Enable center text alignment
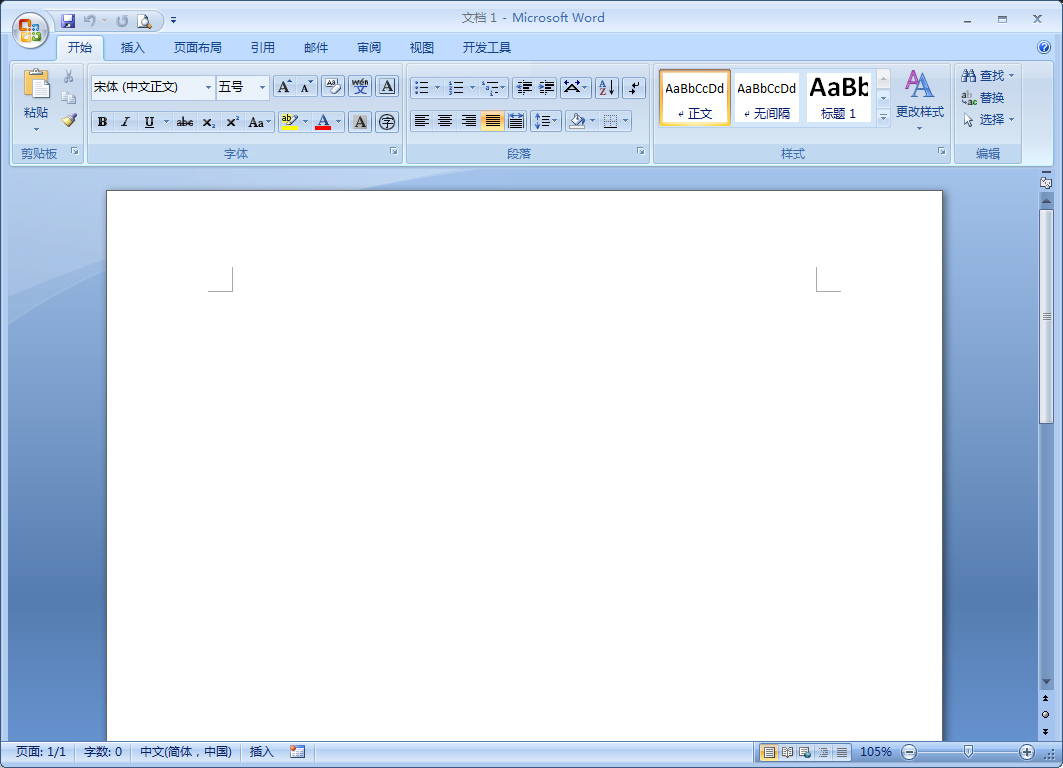This screenshot has width=1063, height=768. [x=444, y=122]
